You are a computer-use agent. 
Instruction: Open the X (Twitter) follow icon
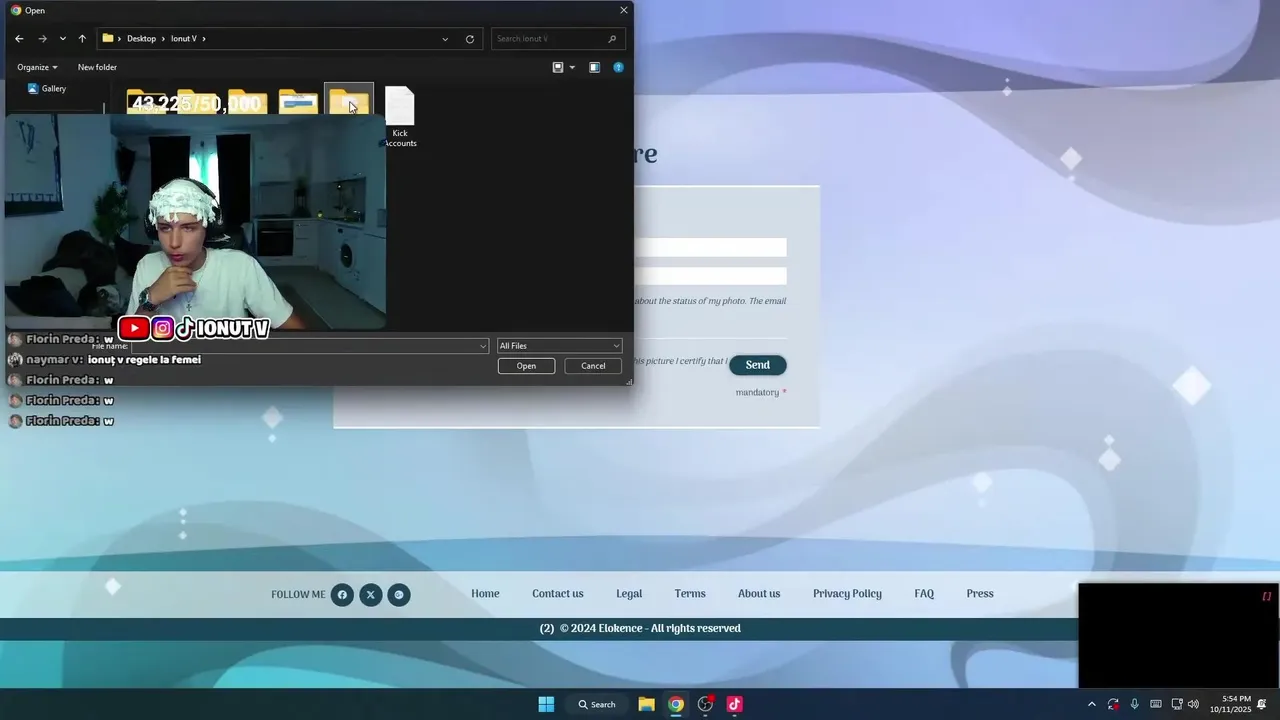pos(370,595)
